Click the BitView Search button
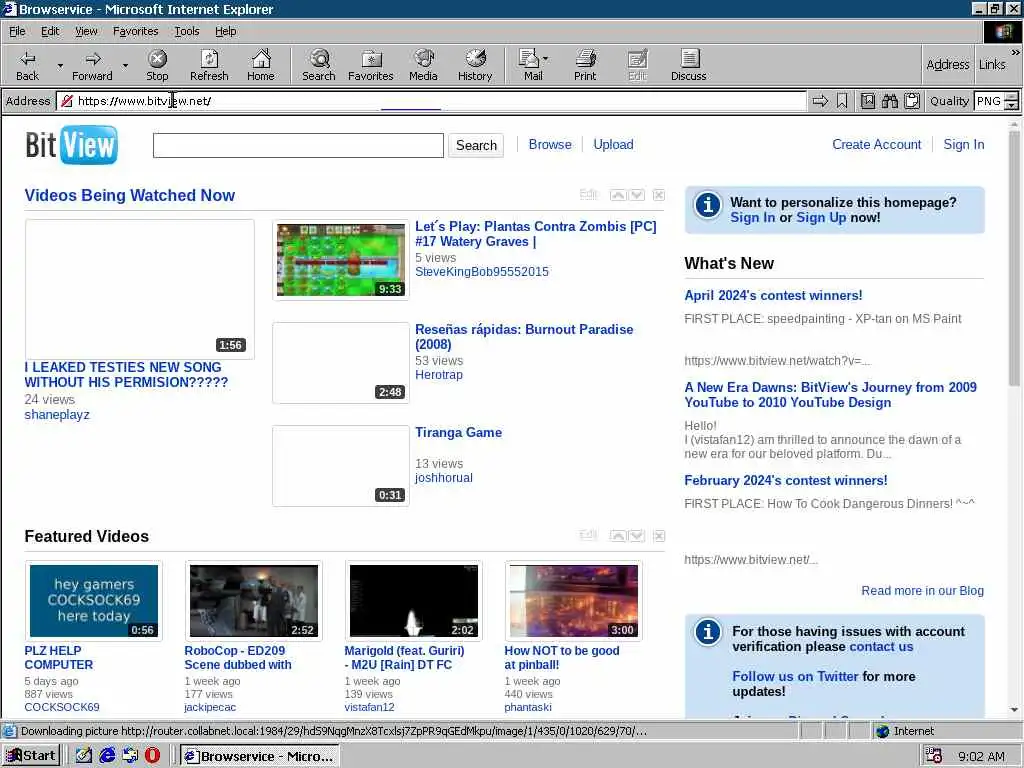Image resolution: width=1024 pixels, height=768 pixels. 476,145
